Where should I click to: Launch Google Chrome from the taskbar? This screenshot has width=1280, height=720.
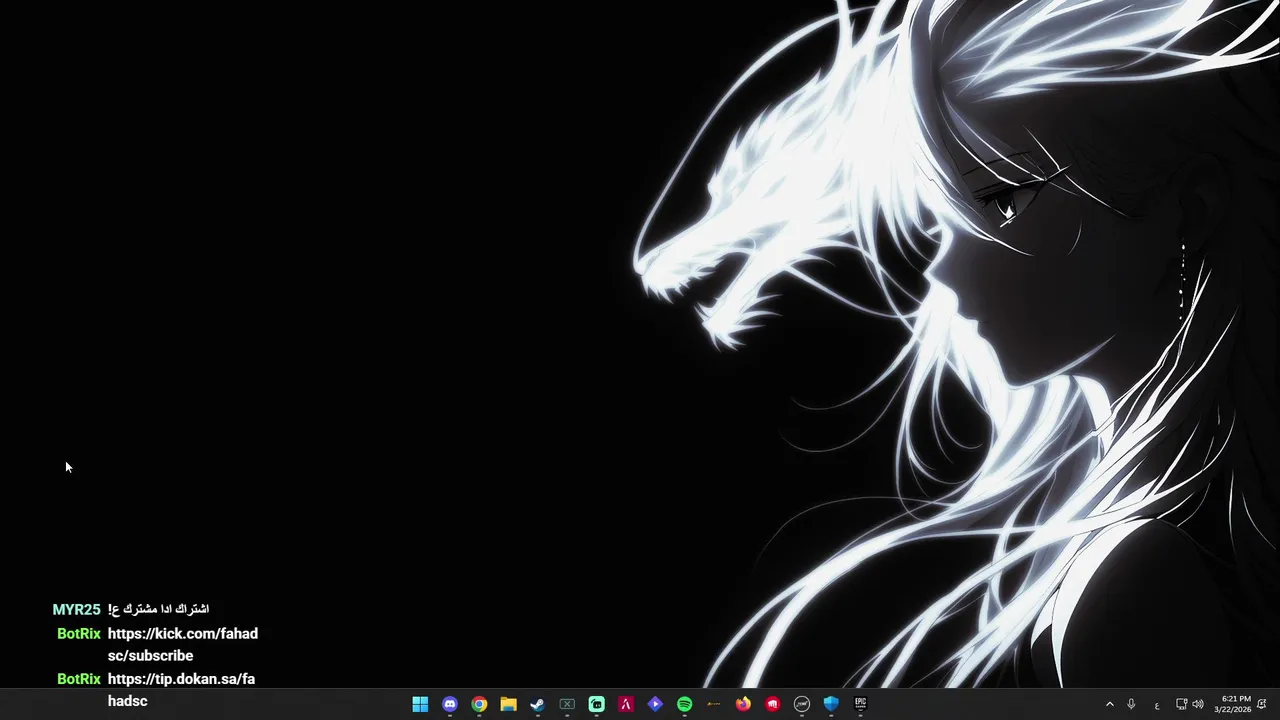tap(479, 704)
